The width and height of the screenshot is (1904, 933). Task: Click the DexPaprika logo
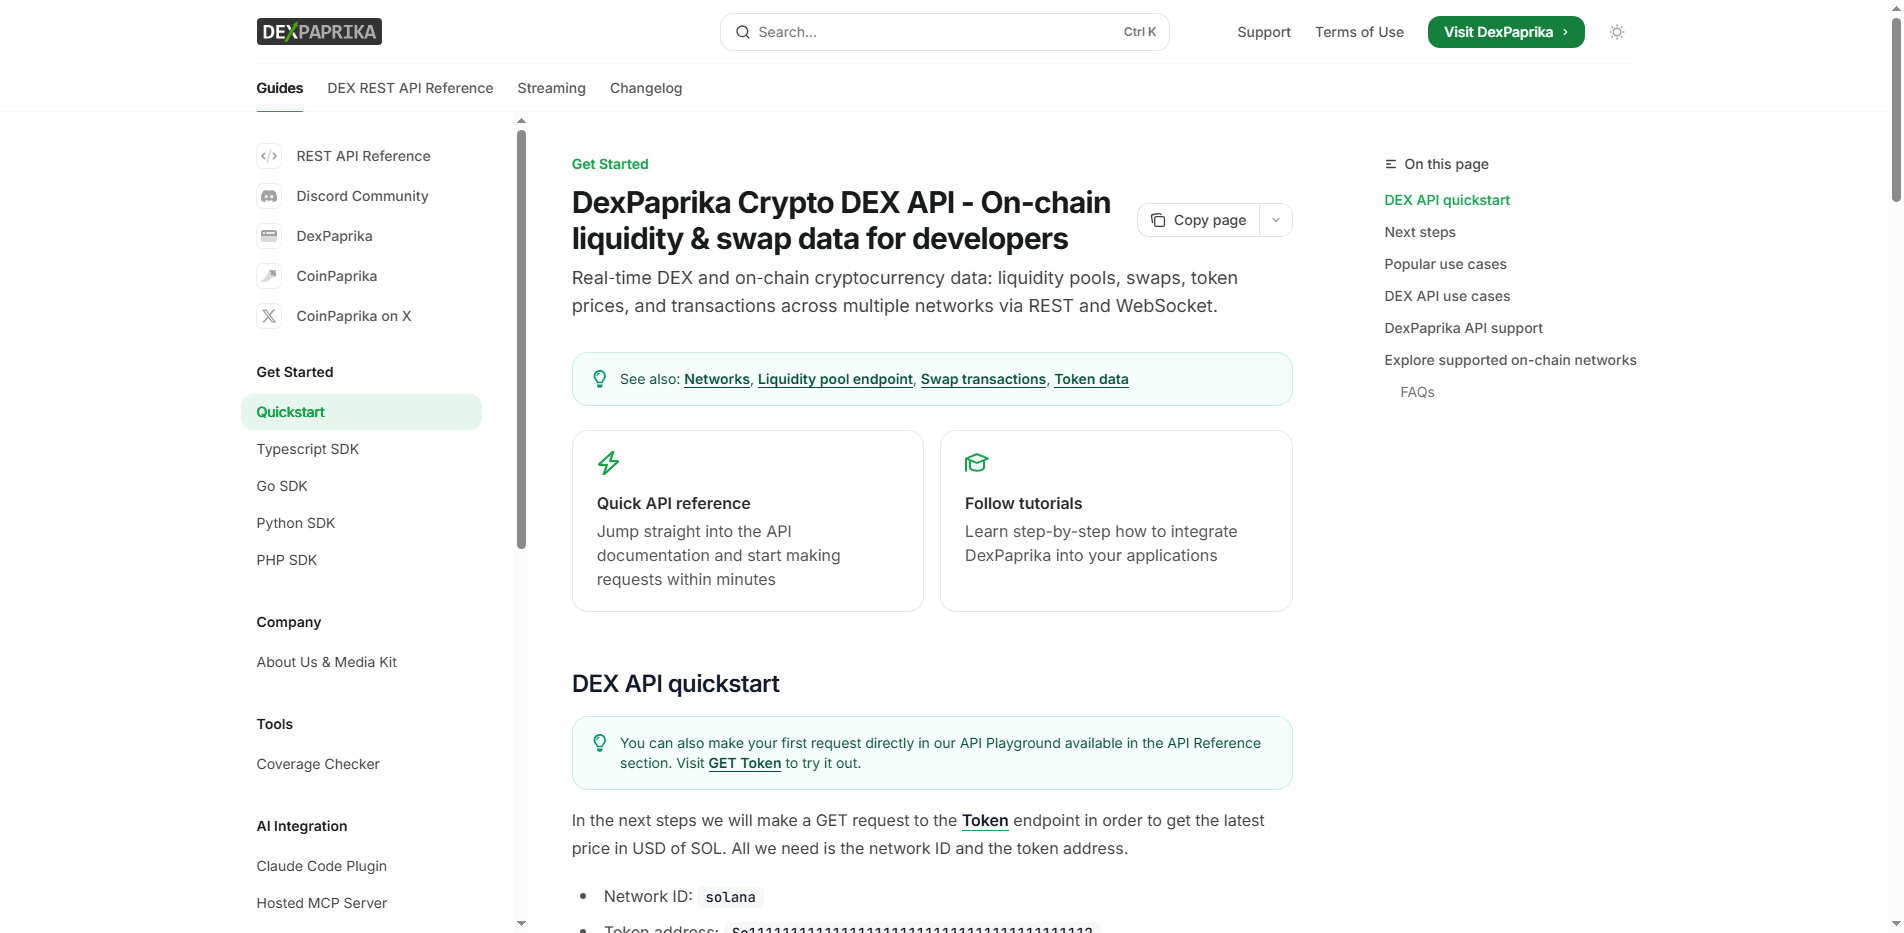319,31
